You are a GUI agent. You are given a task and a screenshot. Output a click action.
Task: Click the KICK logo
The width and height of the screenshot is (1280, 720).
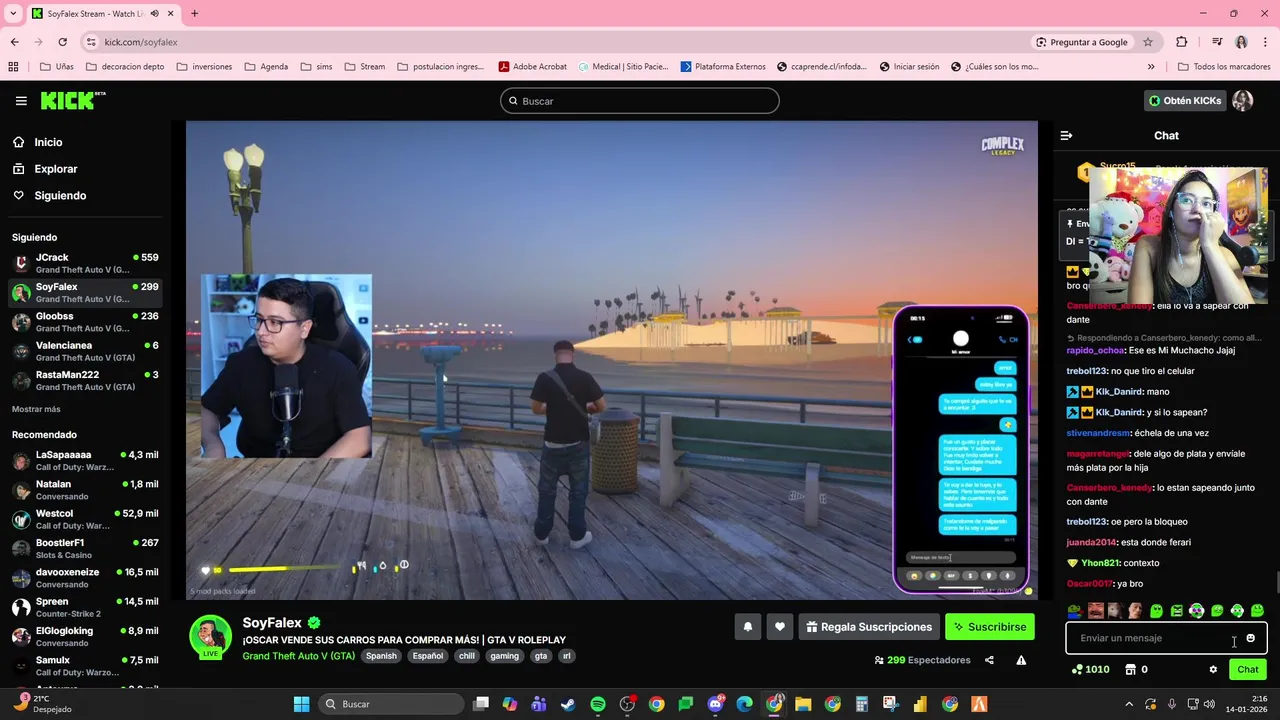pos(72,100)
